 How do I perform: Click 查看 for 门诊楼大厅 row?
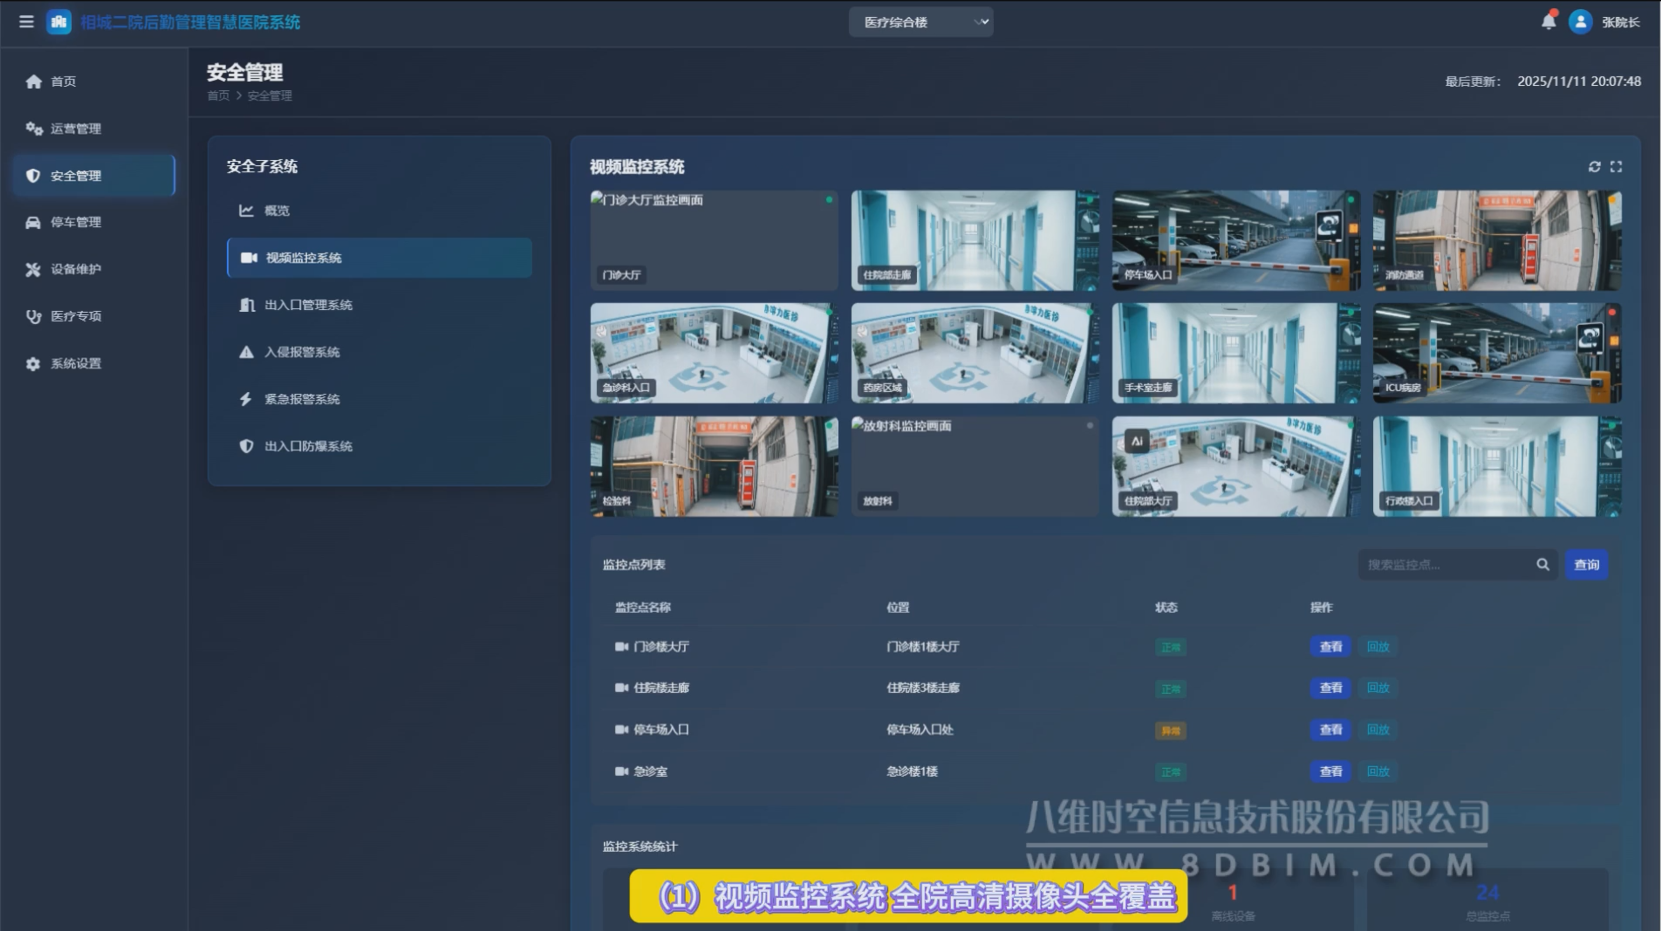point(1330,647)
